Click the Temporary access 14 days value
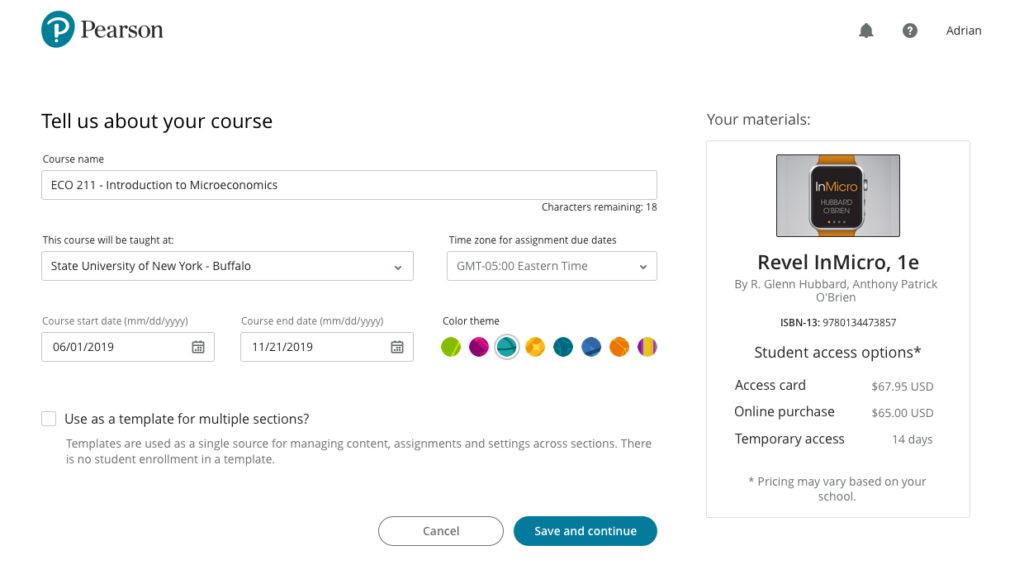1024x574 pixels. [x=912, y=439]
